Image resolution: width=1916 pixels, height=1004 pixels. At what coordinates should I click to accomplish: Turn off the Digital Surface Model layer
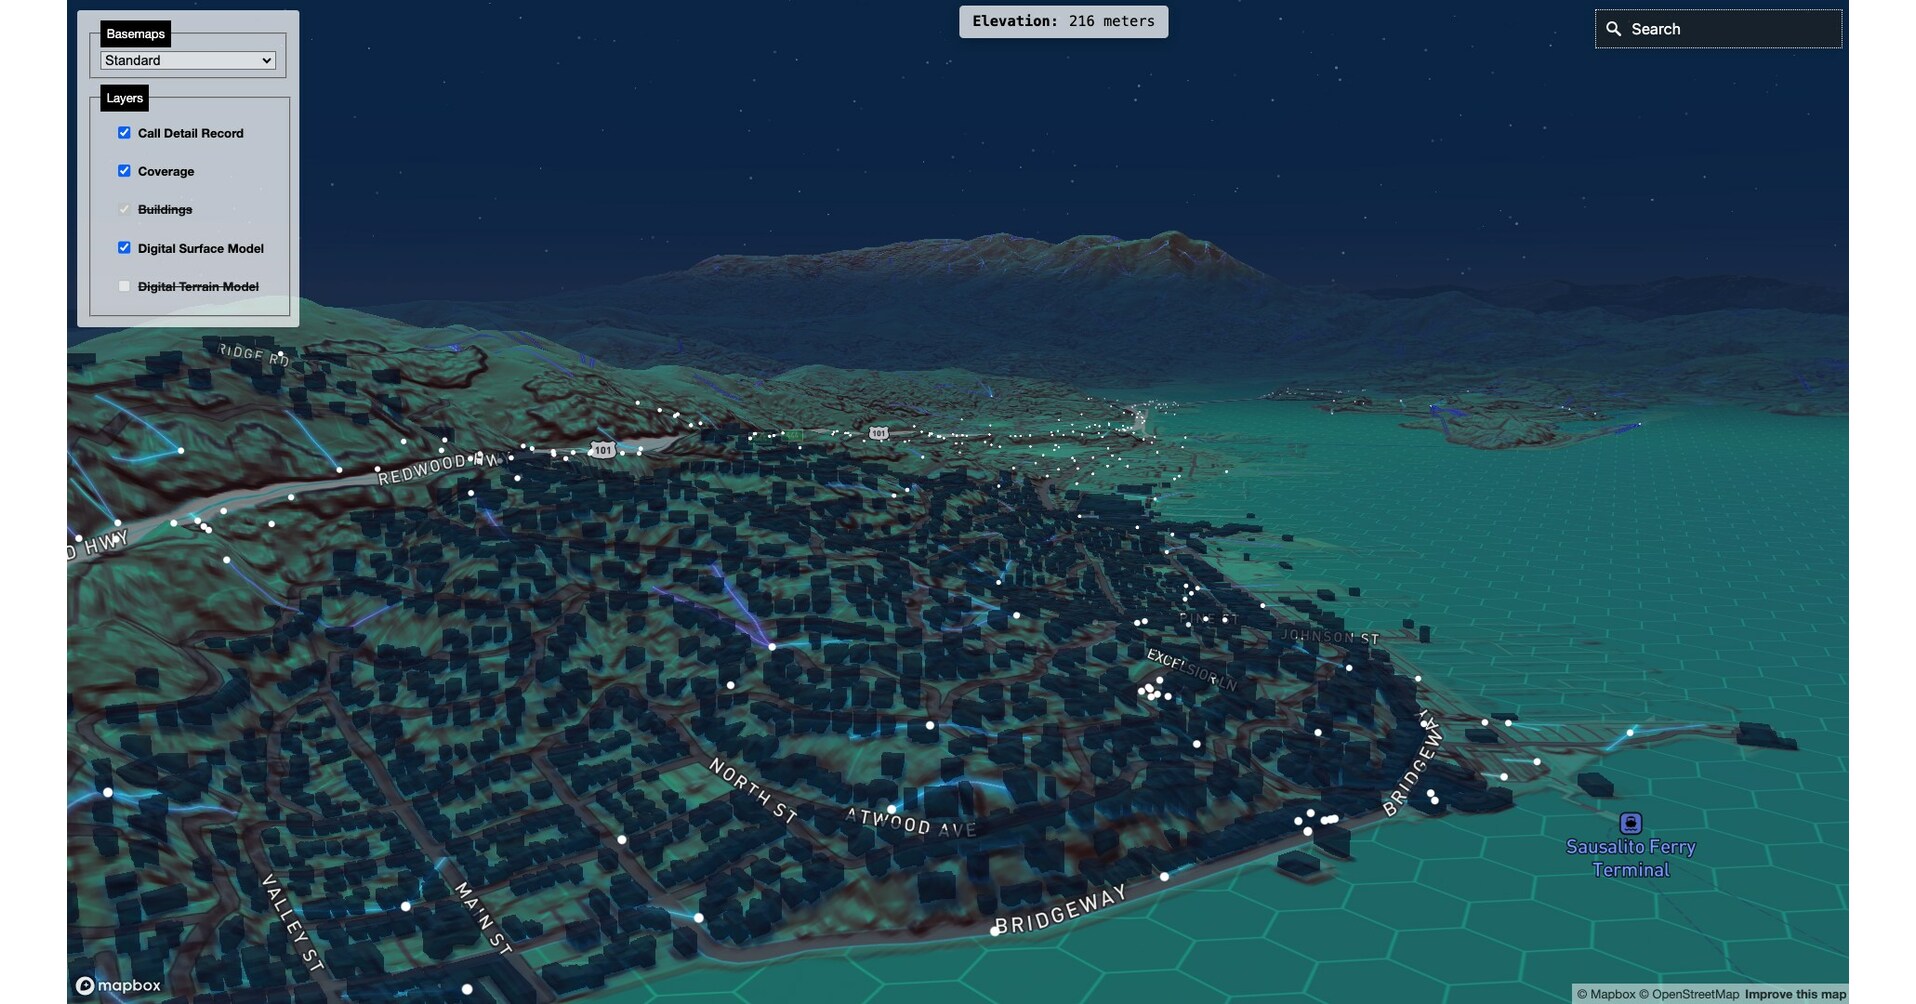[x=124, y=247]
